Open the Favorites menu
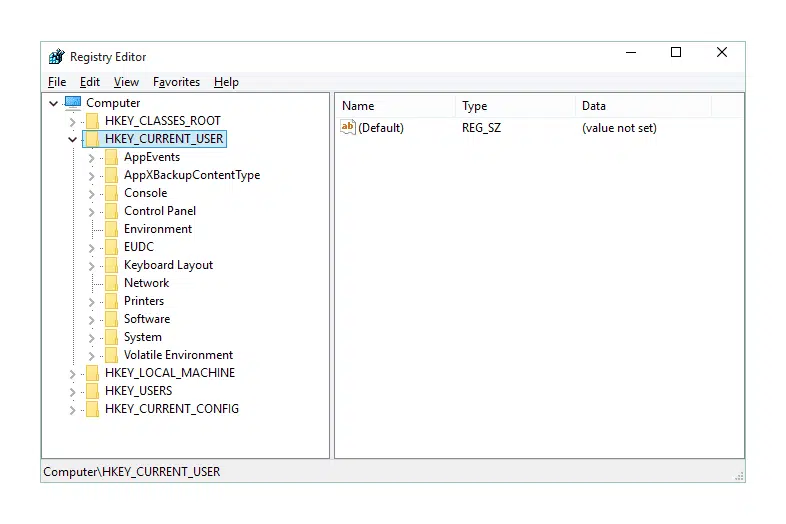 point(176,82)
